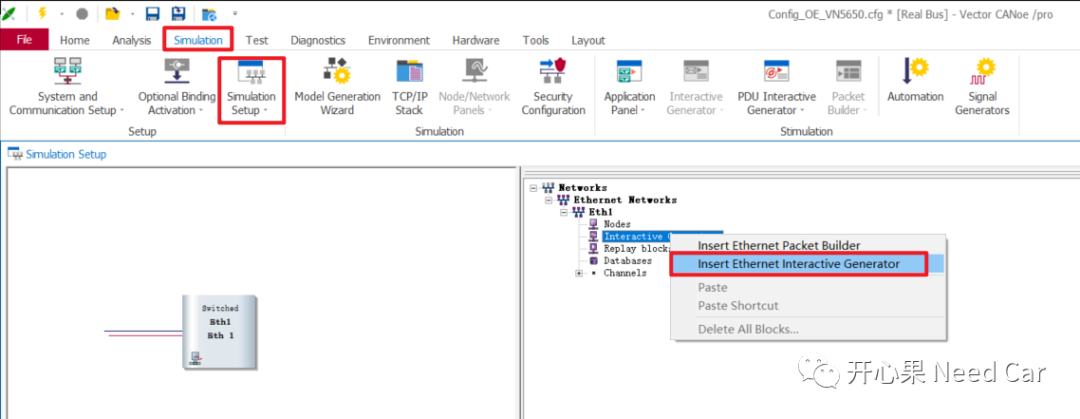The height and width of the screenshot is (419, 1080).
Task: Expand the Optional Binding Activation dropdown arrow
Action: click(200, 110)
